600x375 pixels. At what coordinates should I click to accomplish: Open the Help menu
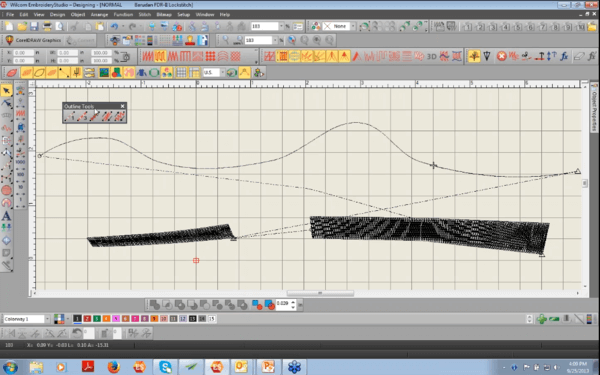(x=225, y=15)
